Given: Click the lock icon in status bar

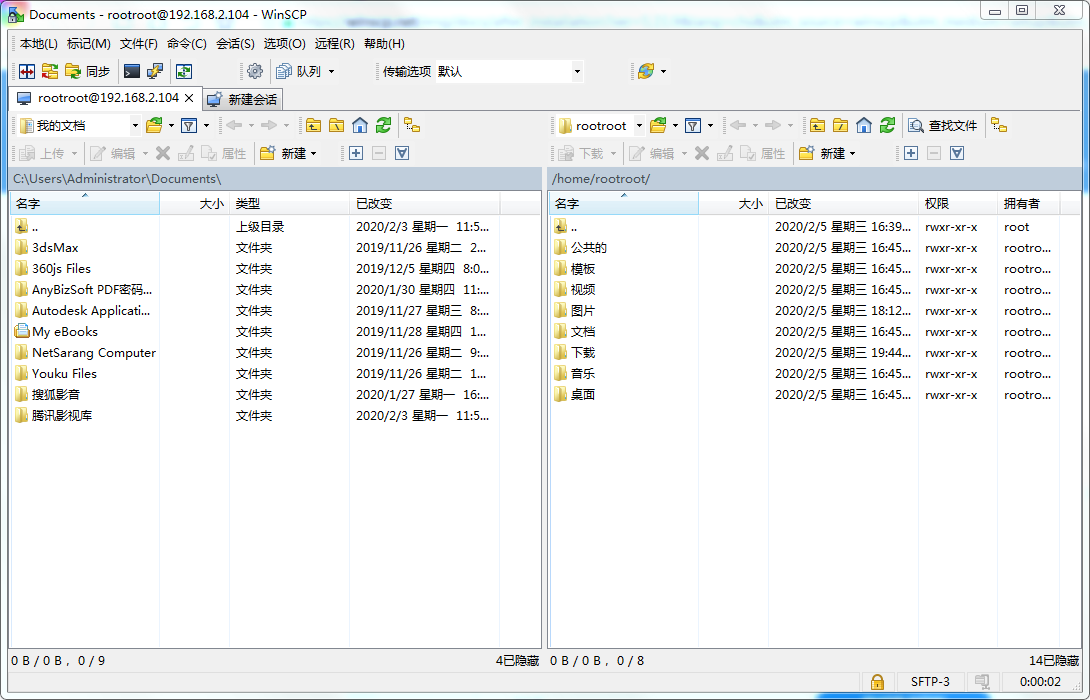Looking at the screenshot, I should point(877,682).
